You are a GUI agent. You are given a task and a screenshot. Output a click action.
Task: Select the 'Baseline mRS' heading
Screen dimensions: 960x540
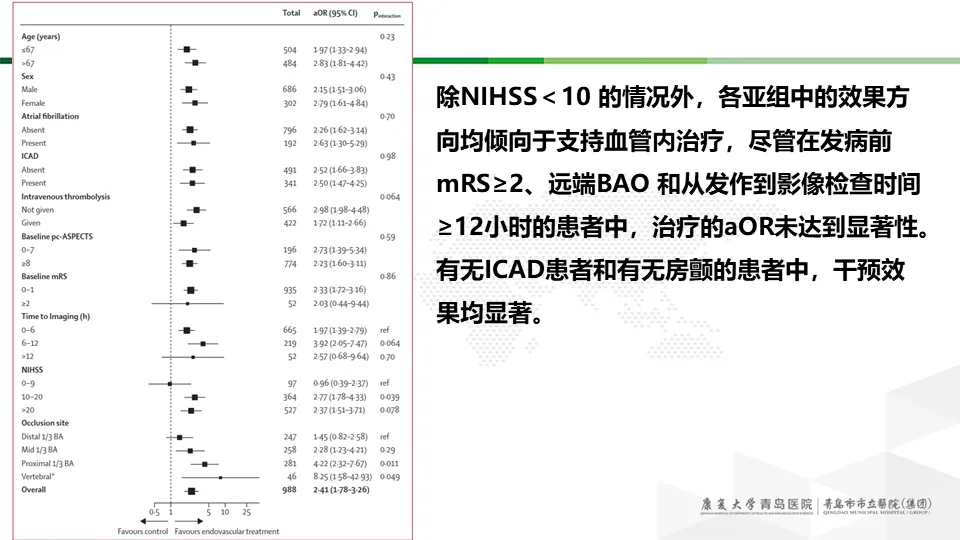point(44,276)
